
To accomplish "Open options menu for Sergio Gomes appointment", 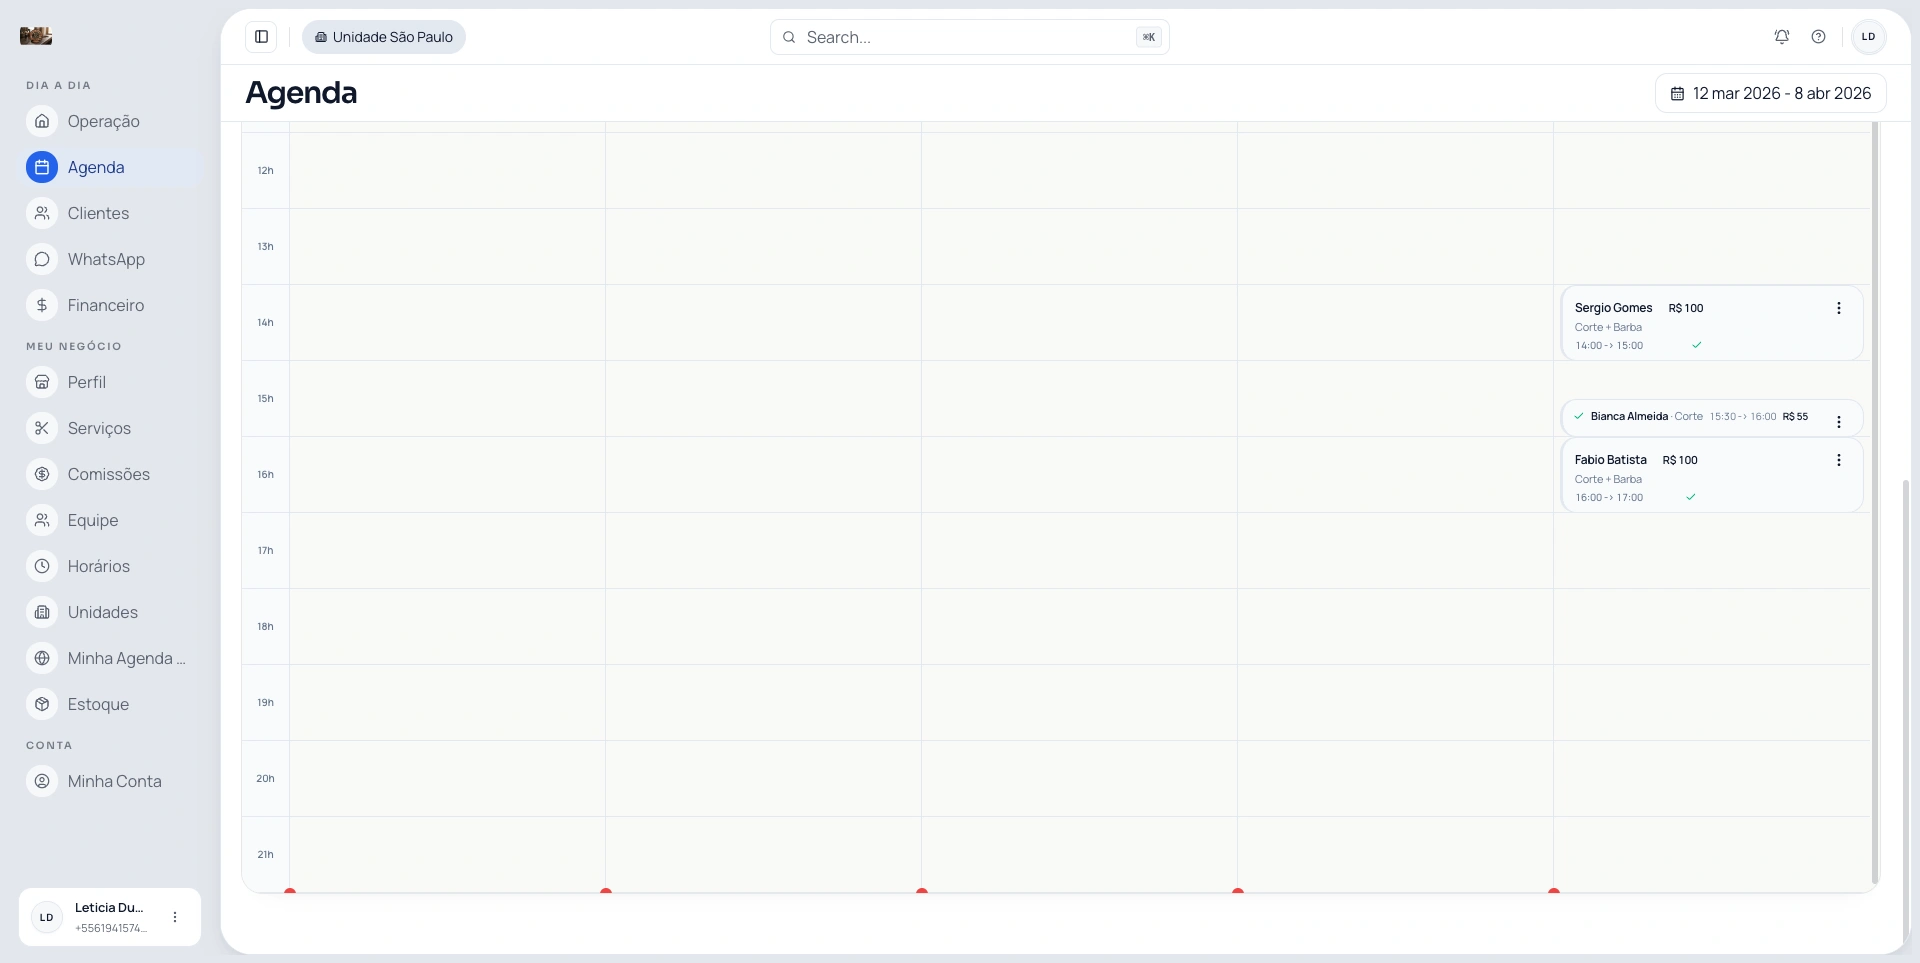I will (1838, 308).
